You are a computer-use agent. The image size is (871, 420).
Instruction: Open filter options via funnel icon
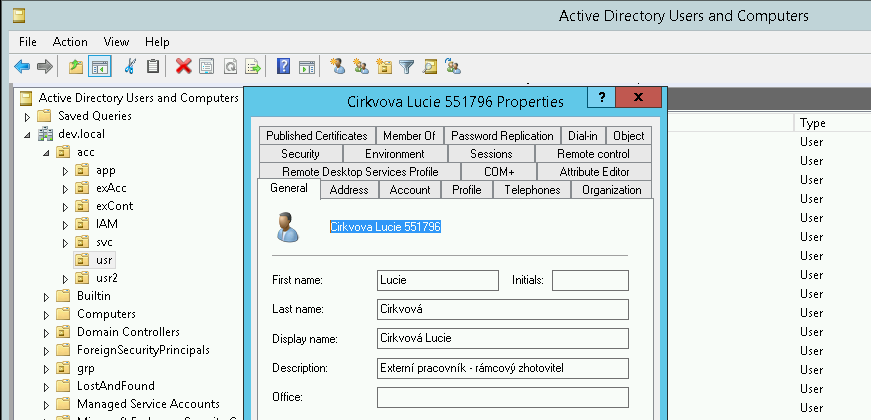click(x=407, y=67)
